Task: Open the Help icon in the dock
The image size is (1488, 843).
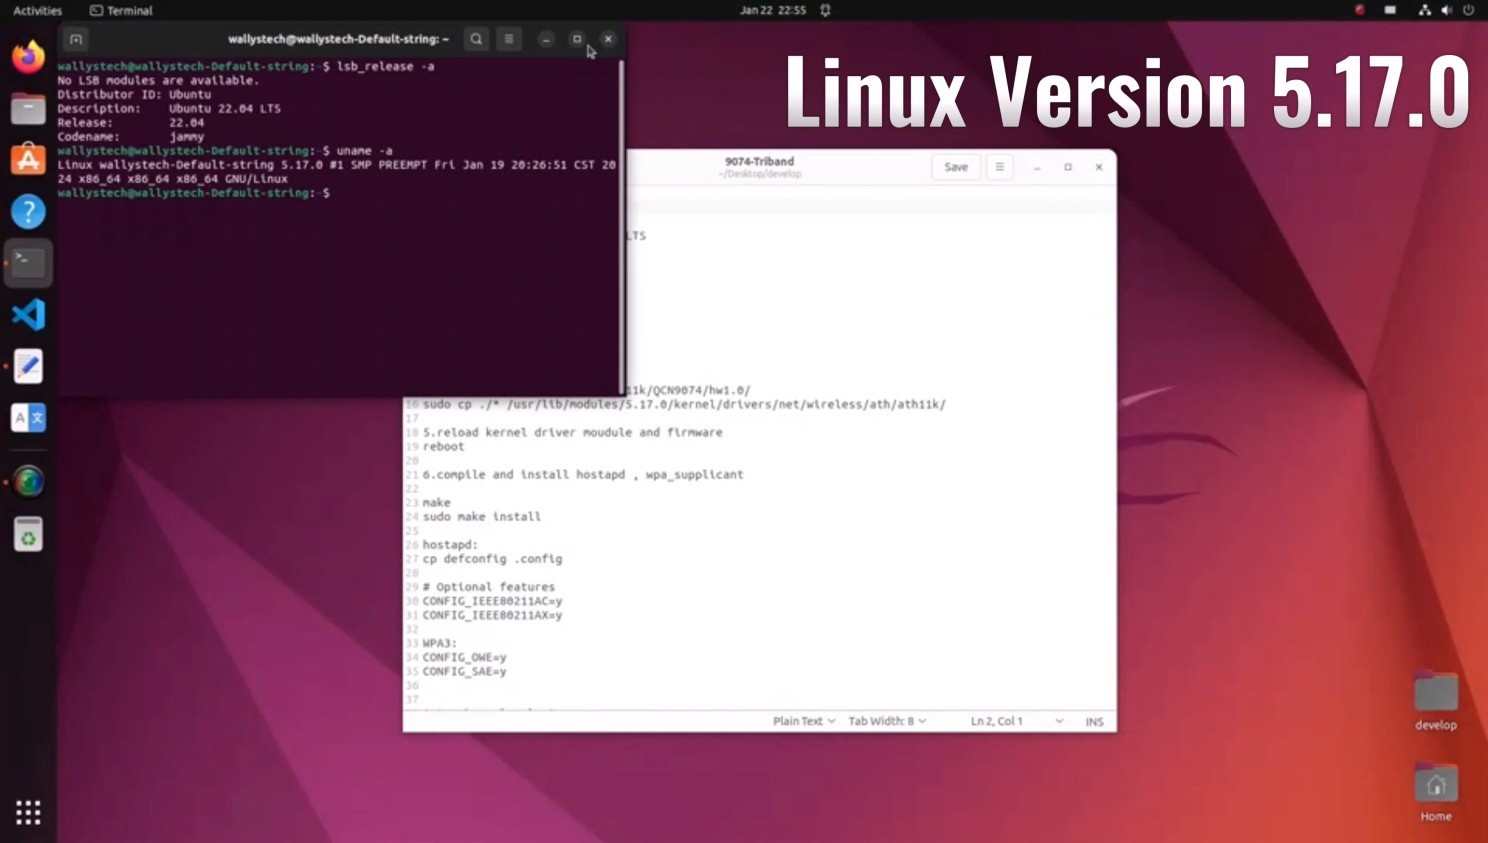Action: 28,211
